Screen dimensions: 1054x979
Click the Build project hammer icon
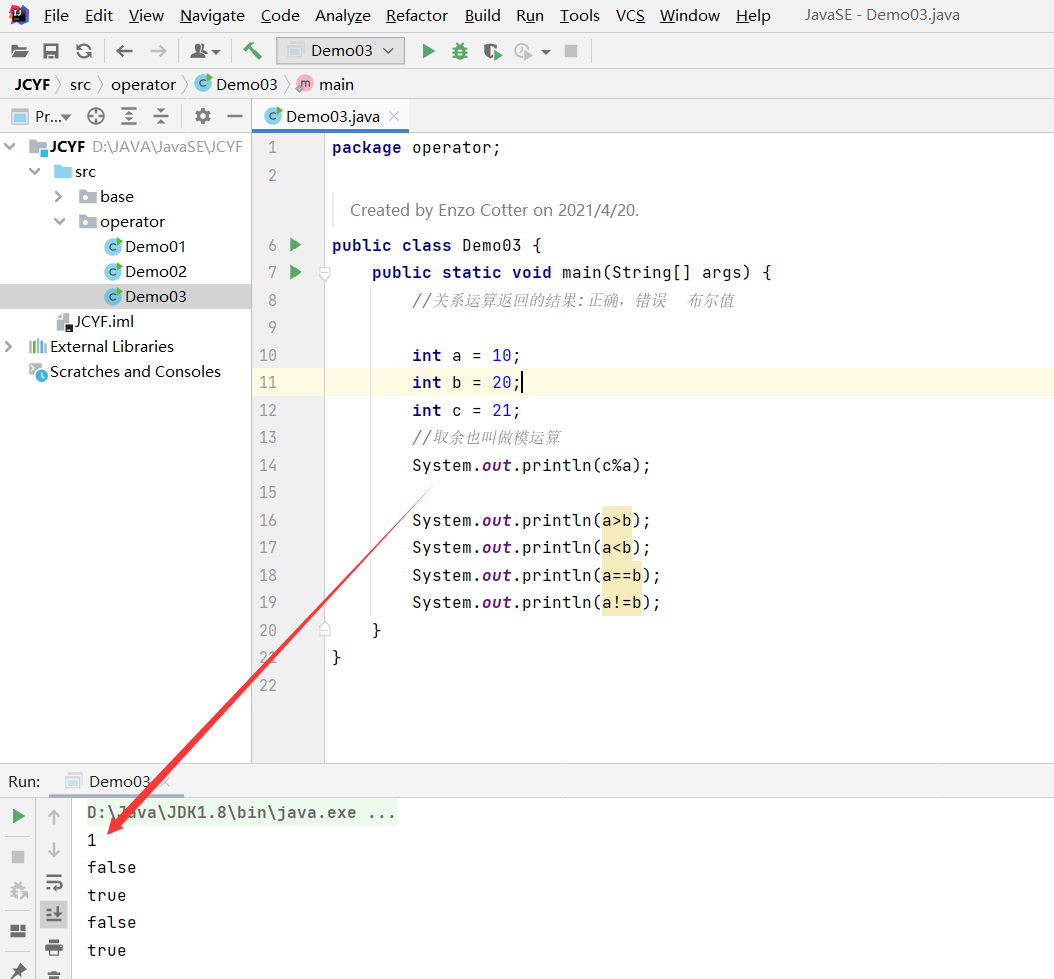pos(252,50)
